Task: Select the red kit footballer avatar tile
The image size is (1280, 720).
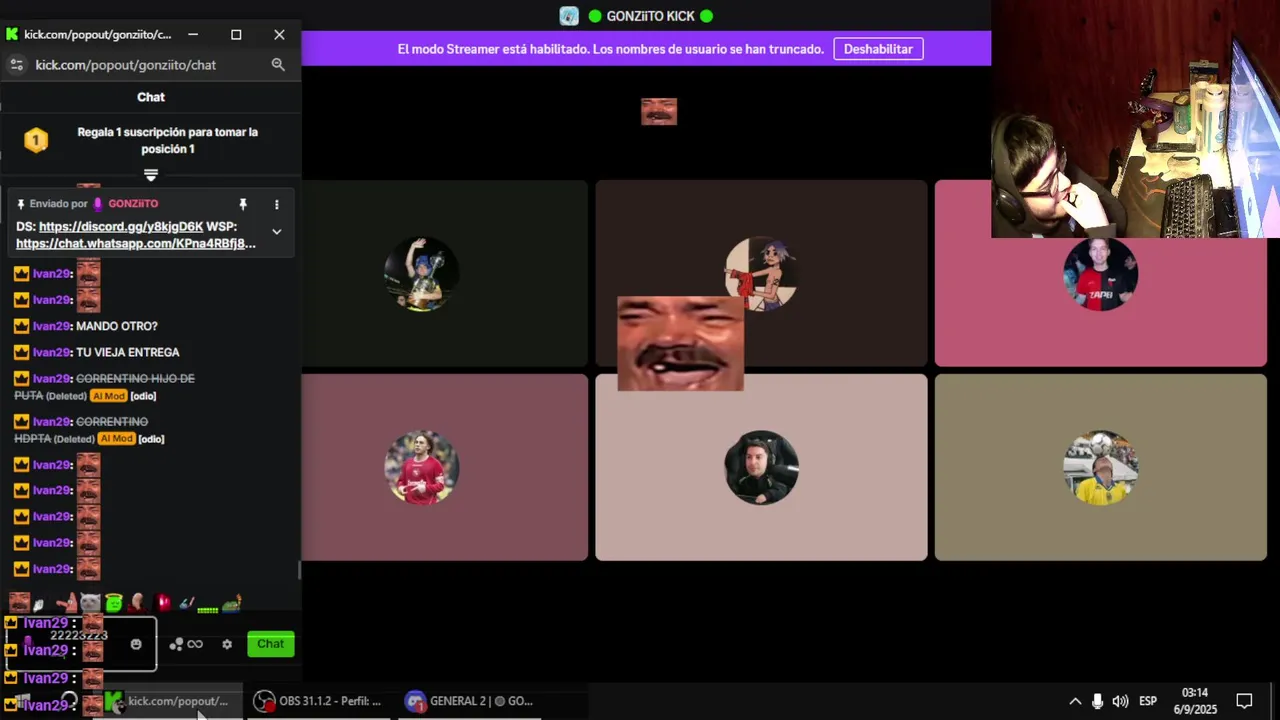Action: tap(421, 467)
